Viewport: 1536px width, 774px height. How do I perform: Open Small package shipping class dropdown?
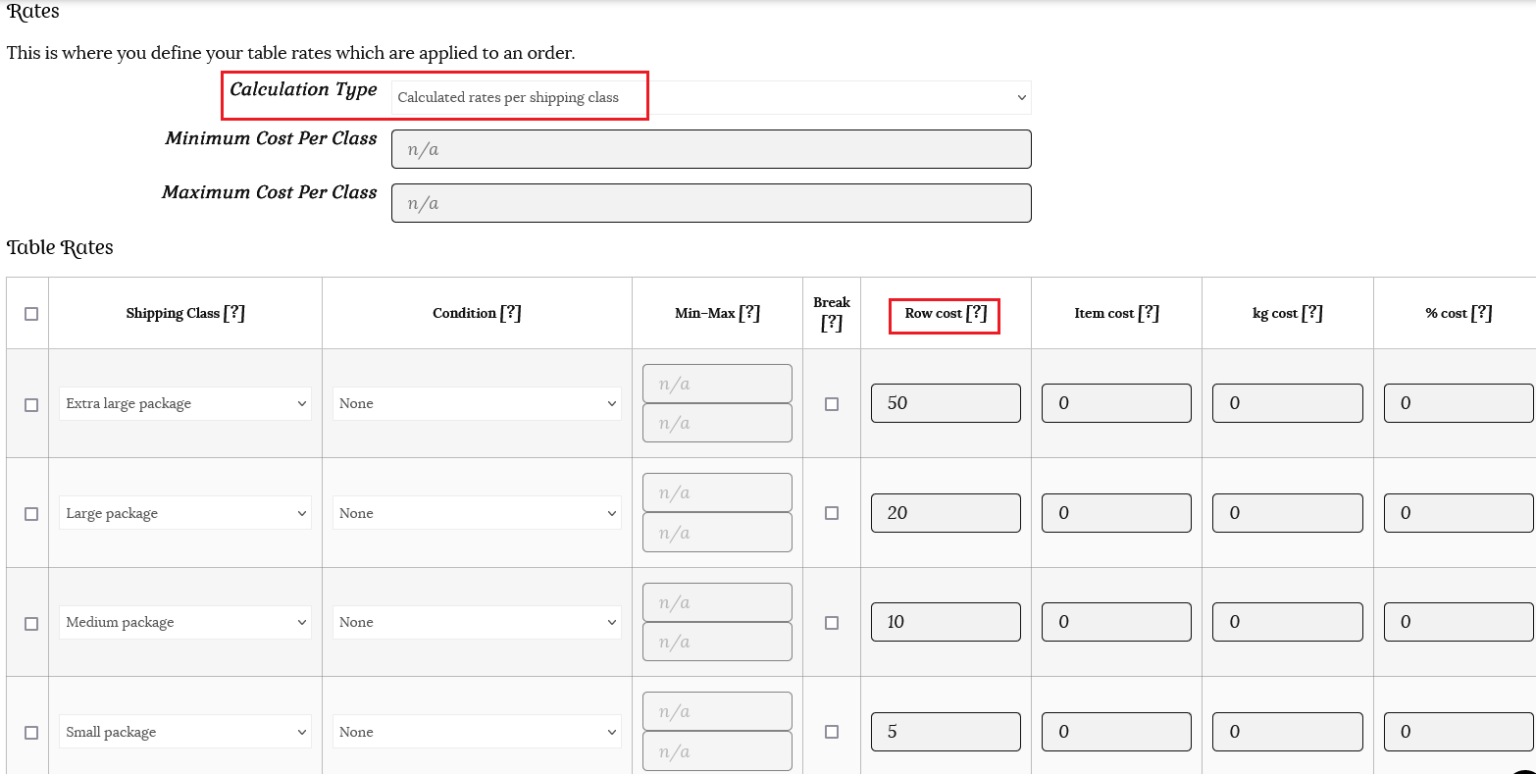185,732
